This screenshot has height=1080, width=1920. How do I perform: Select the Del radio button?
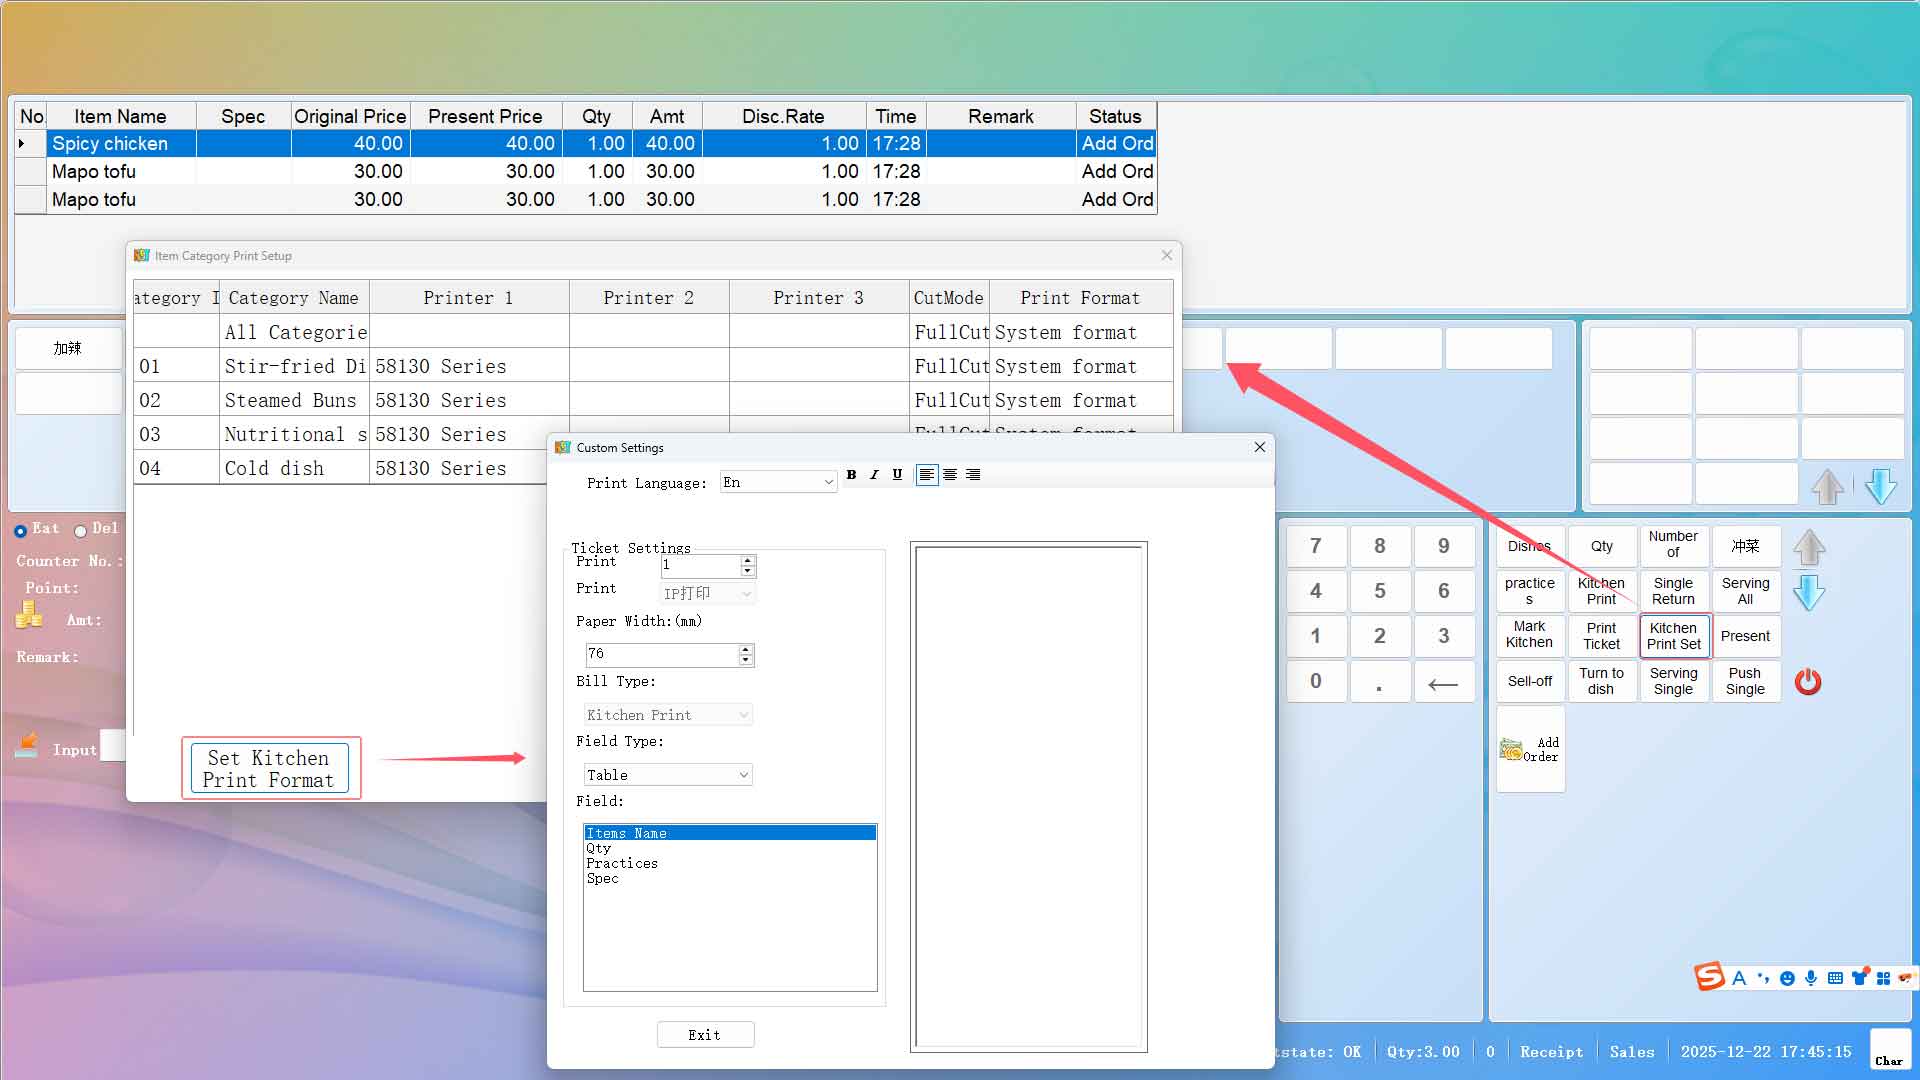(81, 531)
